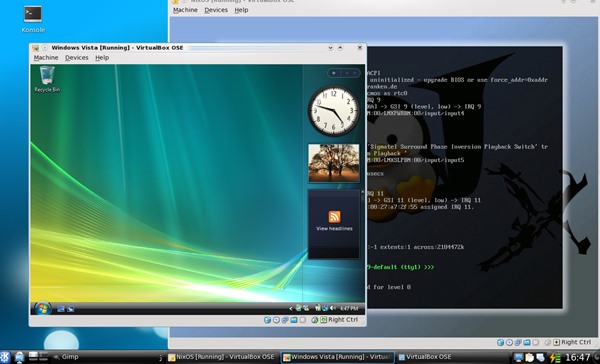Click the orange RSS feed icon

334,217
